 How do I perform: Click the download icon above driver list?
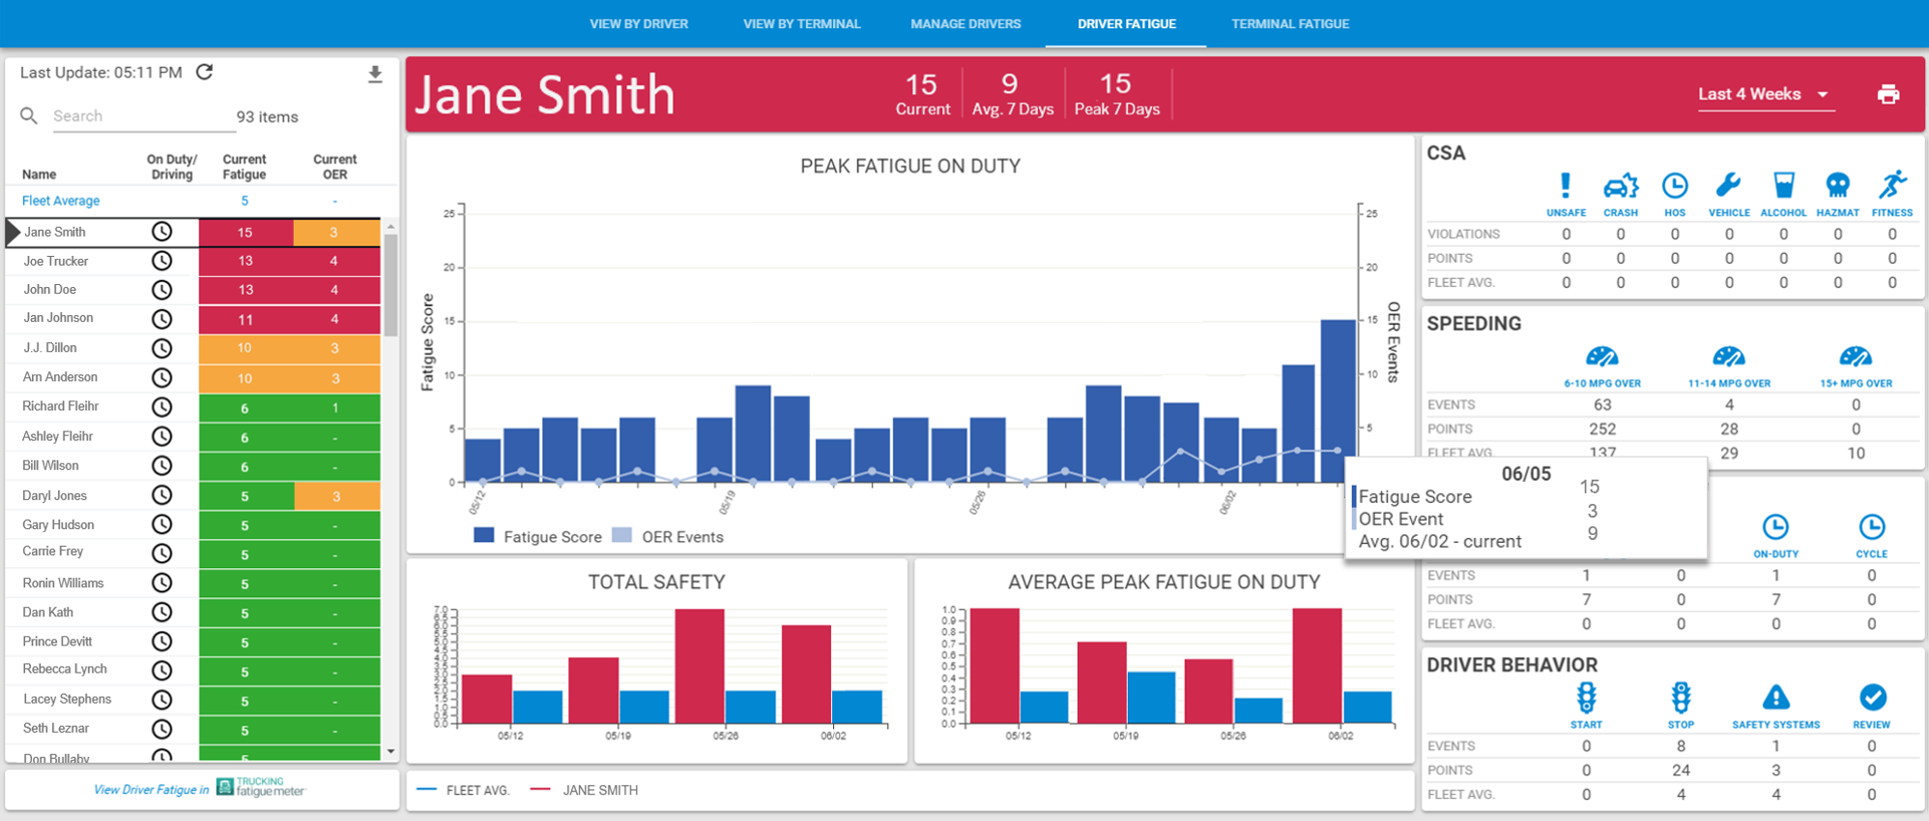375,74
